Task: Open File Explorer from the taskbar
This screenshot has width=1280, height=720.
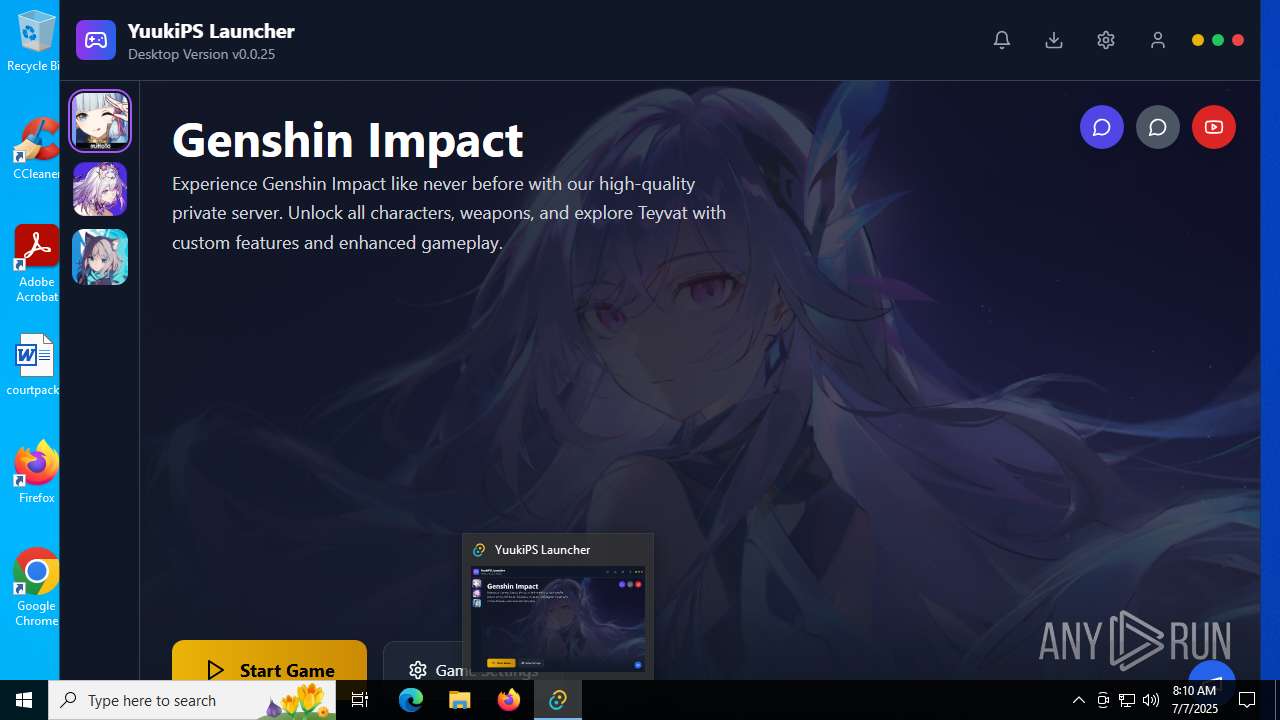Action: click(460, 700)
